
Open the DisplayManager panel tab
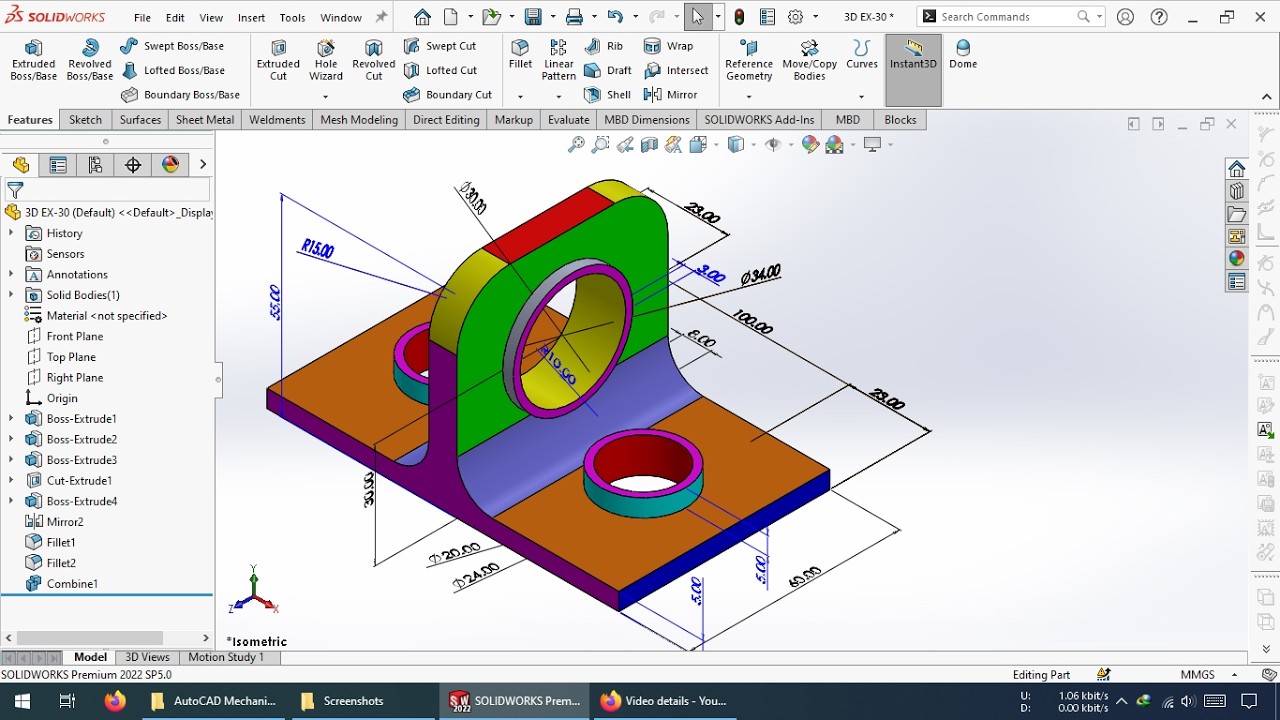pyautogui.click(x=171, y=165)
